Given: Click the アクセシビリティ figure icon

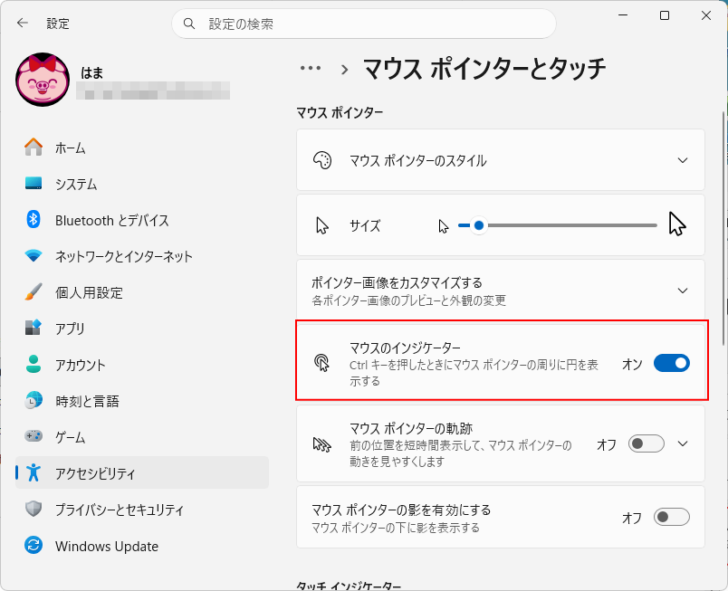Looking at the screenshot, I should click(x=33, y=473).
